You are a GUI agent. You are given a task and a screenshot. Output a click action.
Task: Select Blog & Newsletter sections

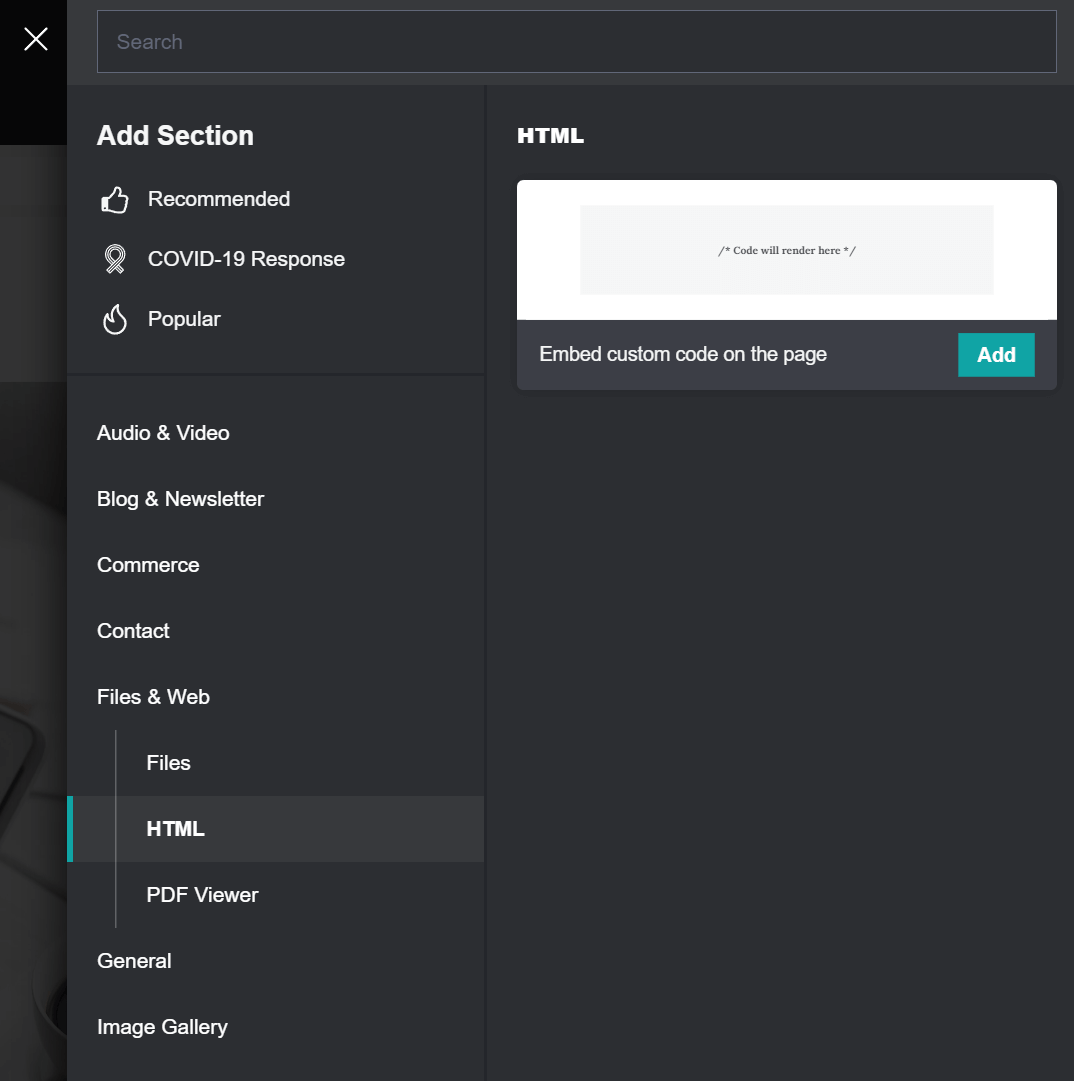tap(180, 499)
